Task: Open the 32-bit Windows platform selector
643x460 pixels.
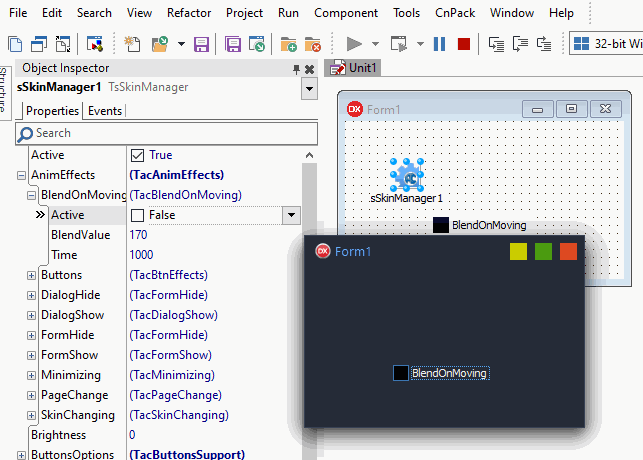Action: (607, 43)
